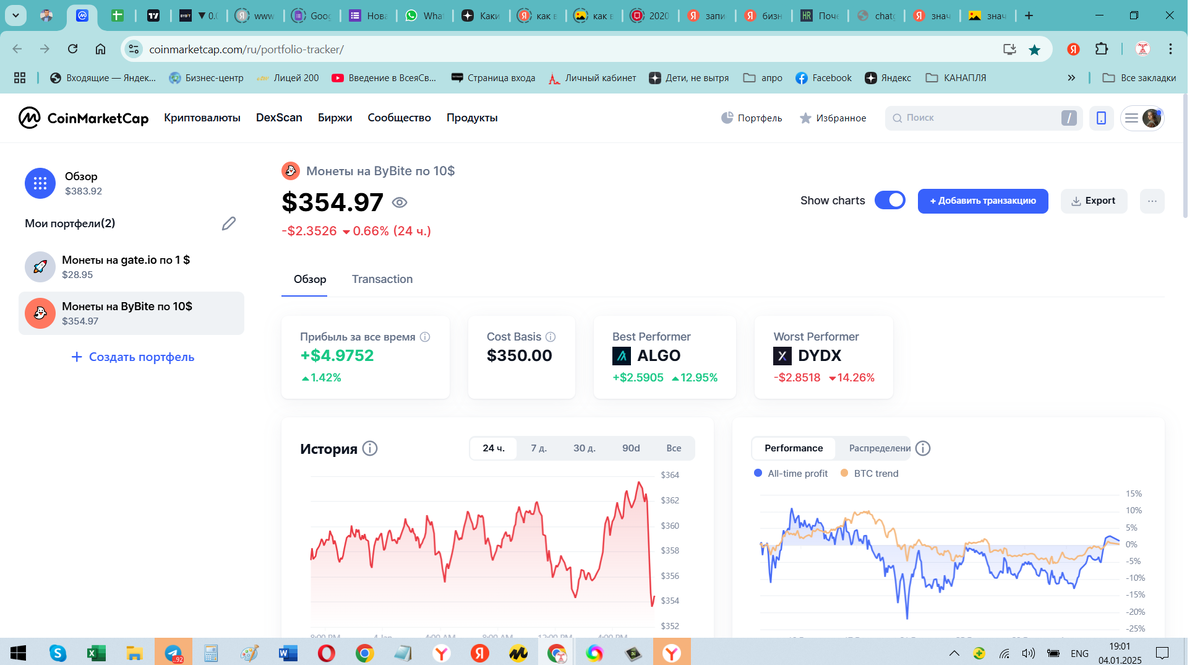1200x665 pixels.
Task: Bookmark this page with the star icon
Action: tap(1035, 49)
